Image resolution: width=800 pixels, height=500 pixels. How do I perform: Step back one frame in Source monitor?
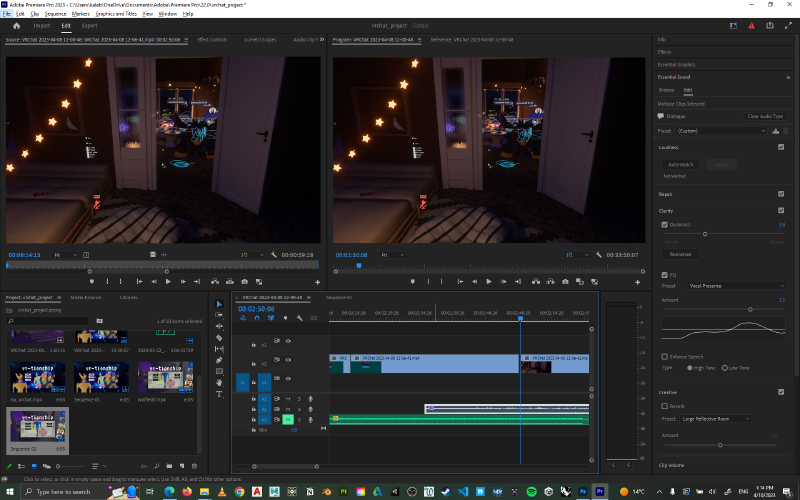154,282
